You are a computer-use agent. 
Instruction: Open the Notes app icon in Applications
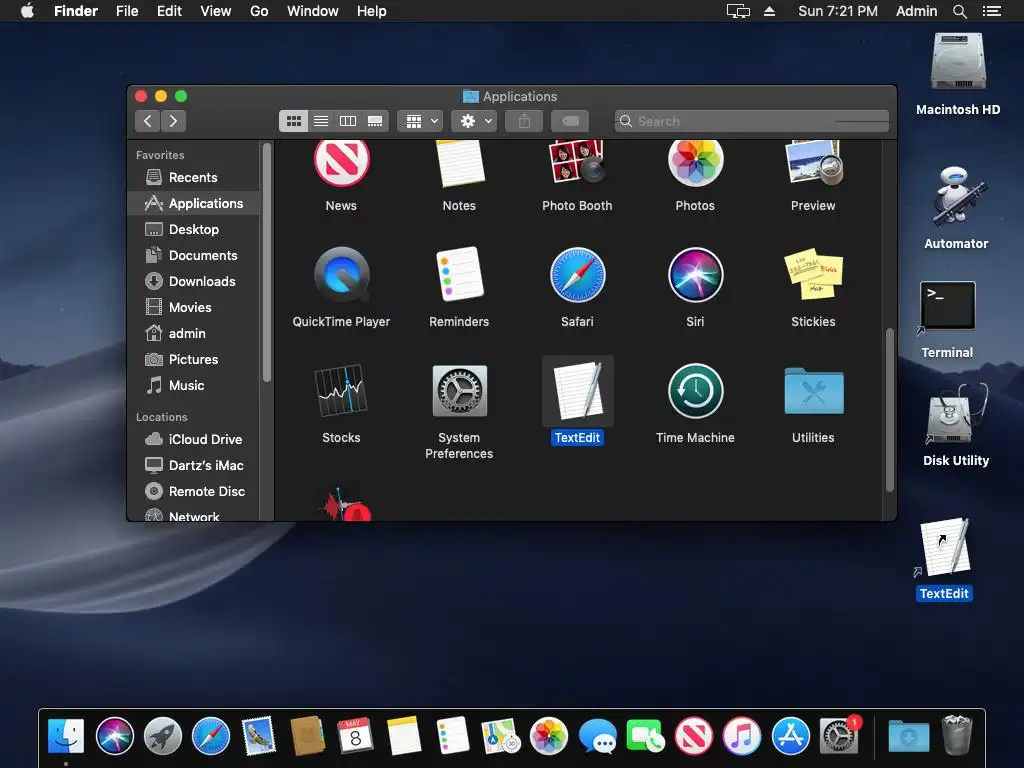[x=459, y=163]
